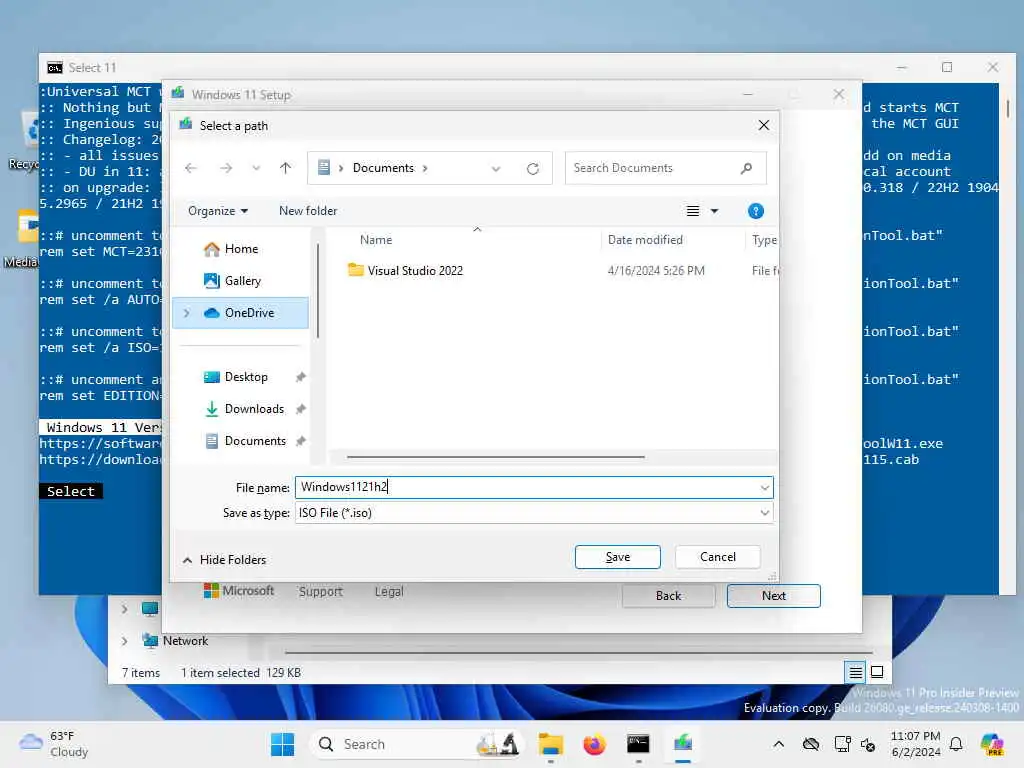This screenshot has width=1024, height=768.
Task: Click the Documents breadcrumb in address bar
Action: [383, 168]
